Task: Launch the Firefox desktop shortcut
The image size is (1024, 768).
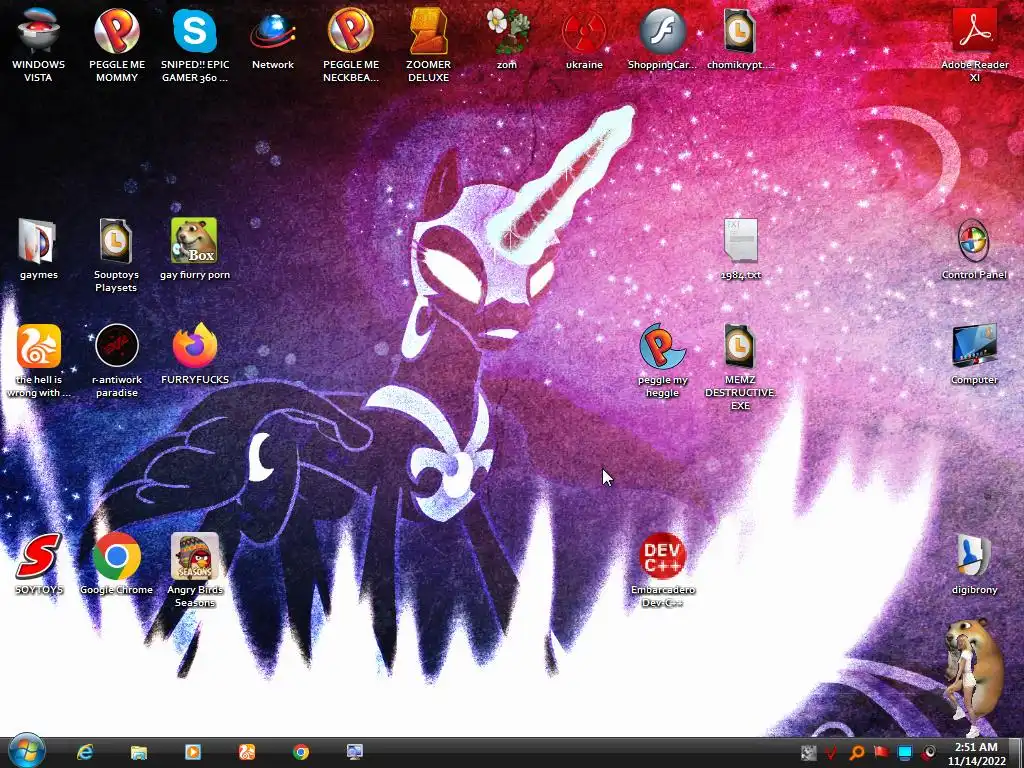Action: (x=195, y=346)
